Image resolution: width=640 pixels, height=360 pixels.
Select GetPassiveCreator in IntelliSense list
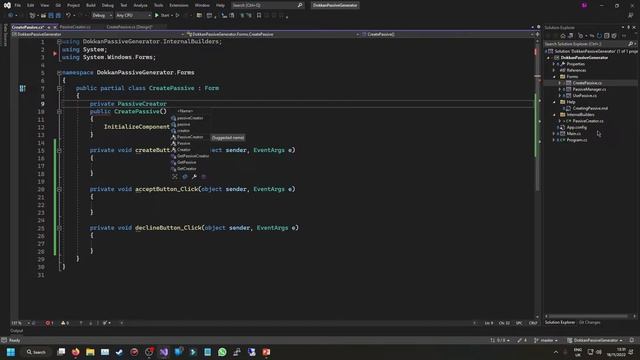tap(190, 156)
